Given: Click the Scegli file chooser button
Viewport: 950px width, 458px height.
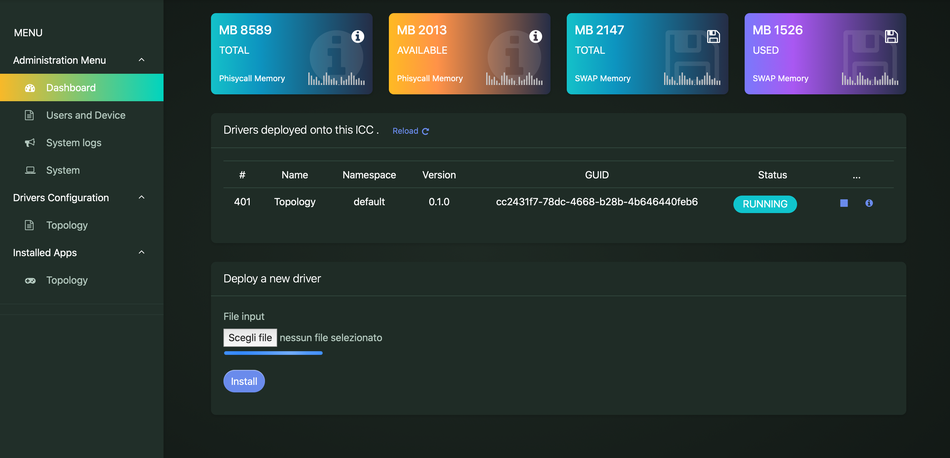Looking at the screenshot, I should coord(250,338).
